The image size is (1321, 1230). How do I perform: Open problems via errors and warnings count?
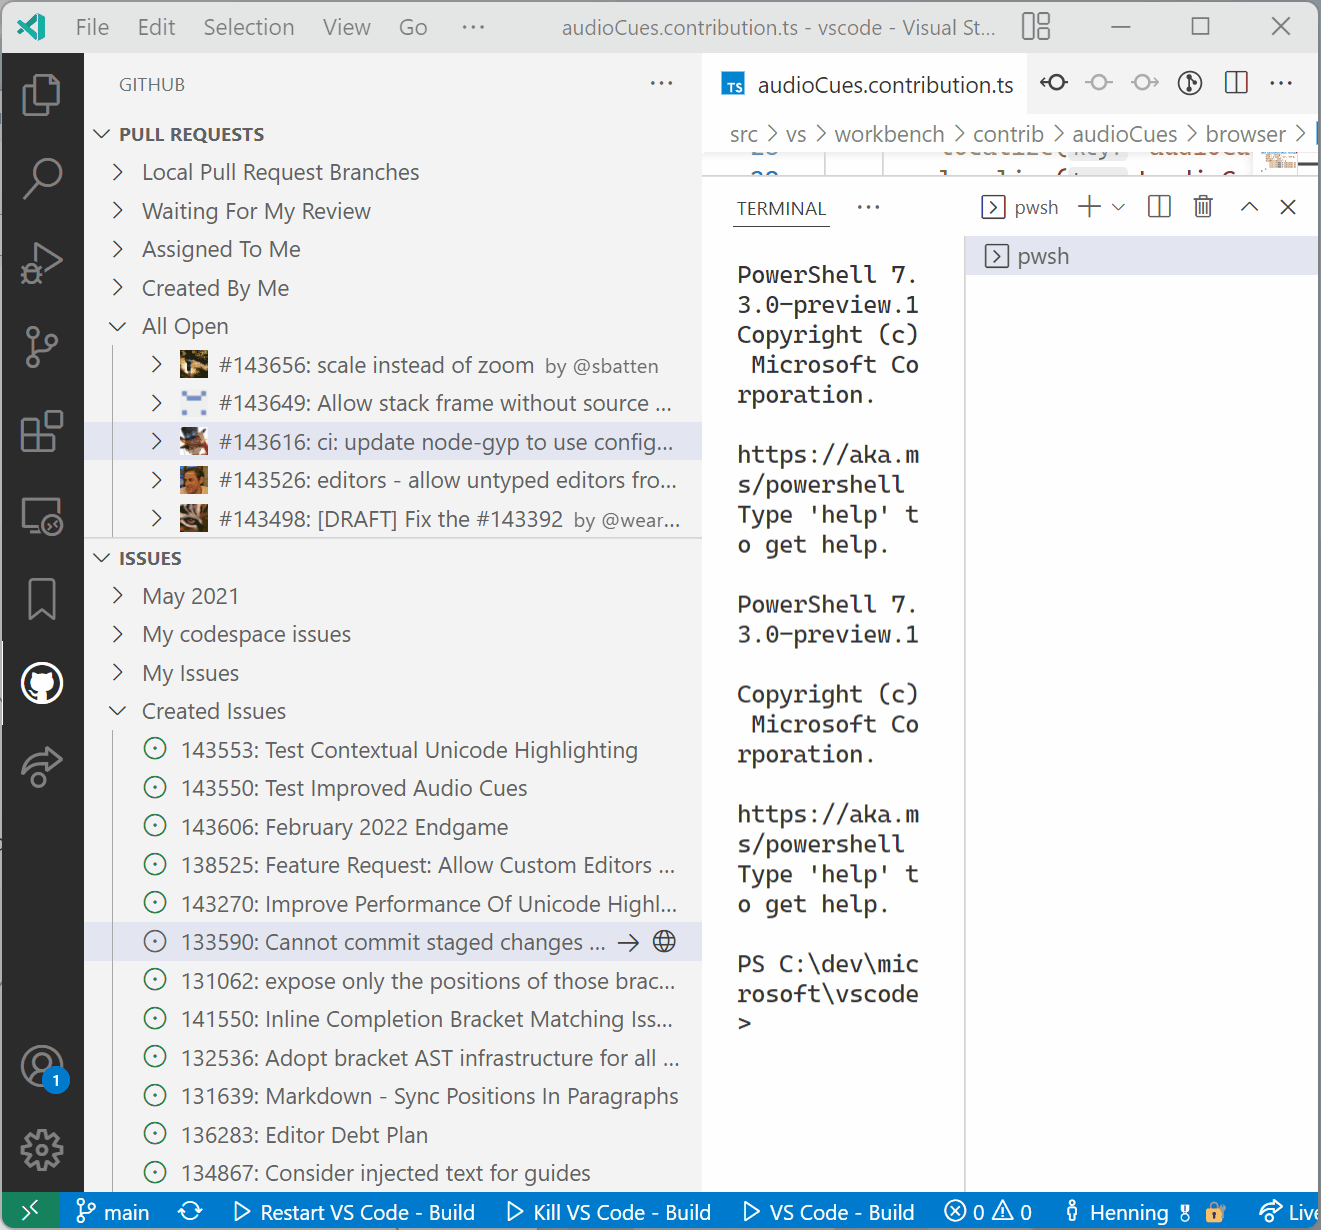(x=988, y=1212)
